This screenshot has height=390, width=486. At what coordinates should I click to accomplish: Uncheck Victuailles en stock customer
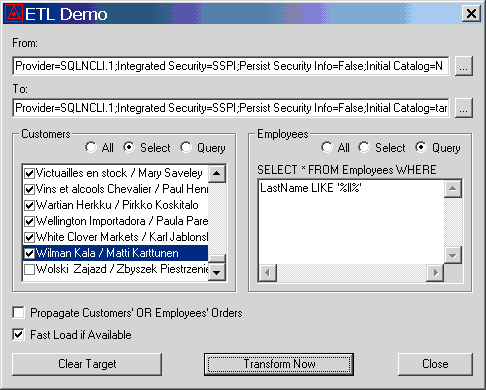point(30,173)
